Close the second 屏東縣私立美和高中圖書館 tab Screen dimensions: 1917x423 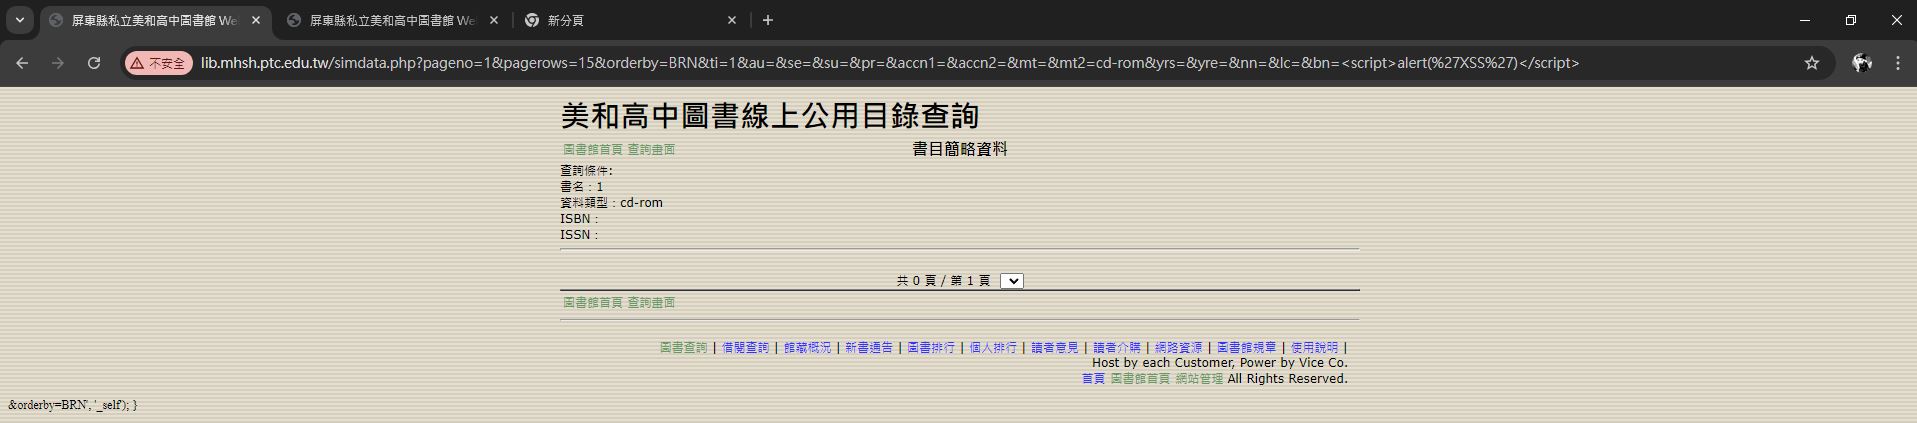[493, 20]
